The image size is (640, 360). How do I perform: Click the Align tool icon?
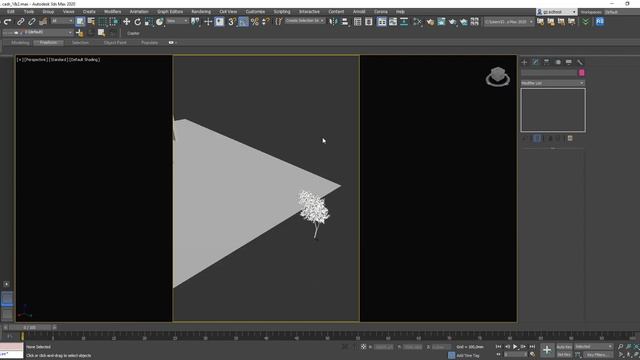click(345, 22)
